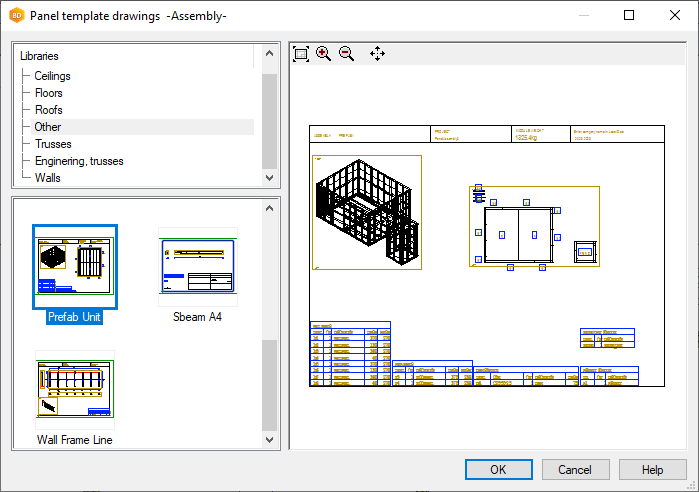The height and width of the screenshot is (492, 699).
Task: Click the Cancel button
Action: 575,470
